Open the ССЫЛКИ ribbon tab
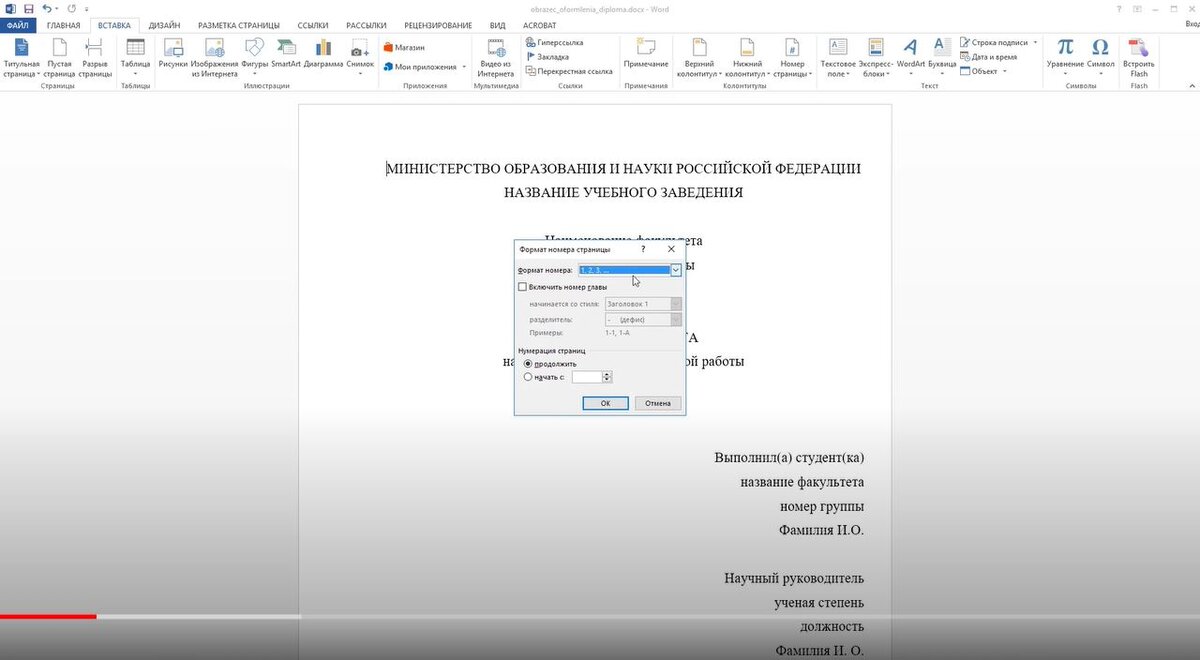This screenshot has width=1200, height=660. tap(312, 24)
